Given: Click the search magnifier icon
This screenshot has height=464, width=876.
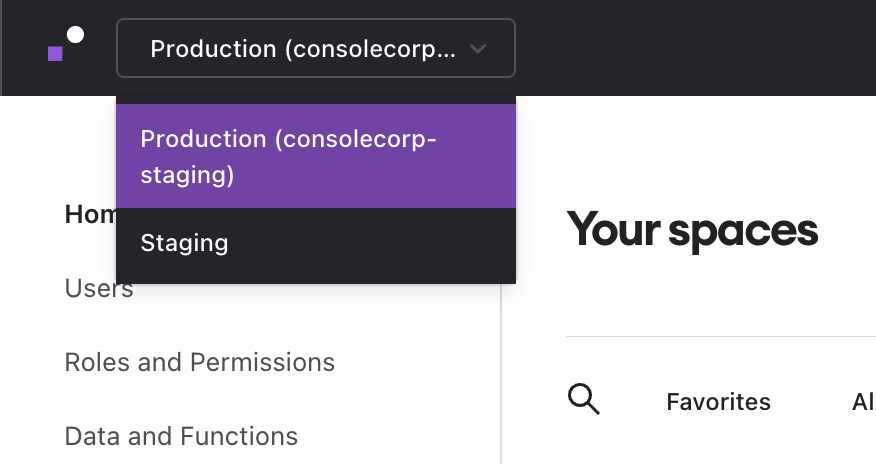Looking at the screenshot, I should click(x=584, y=399).
